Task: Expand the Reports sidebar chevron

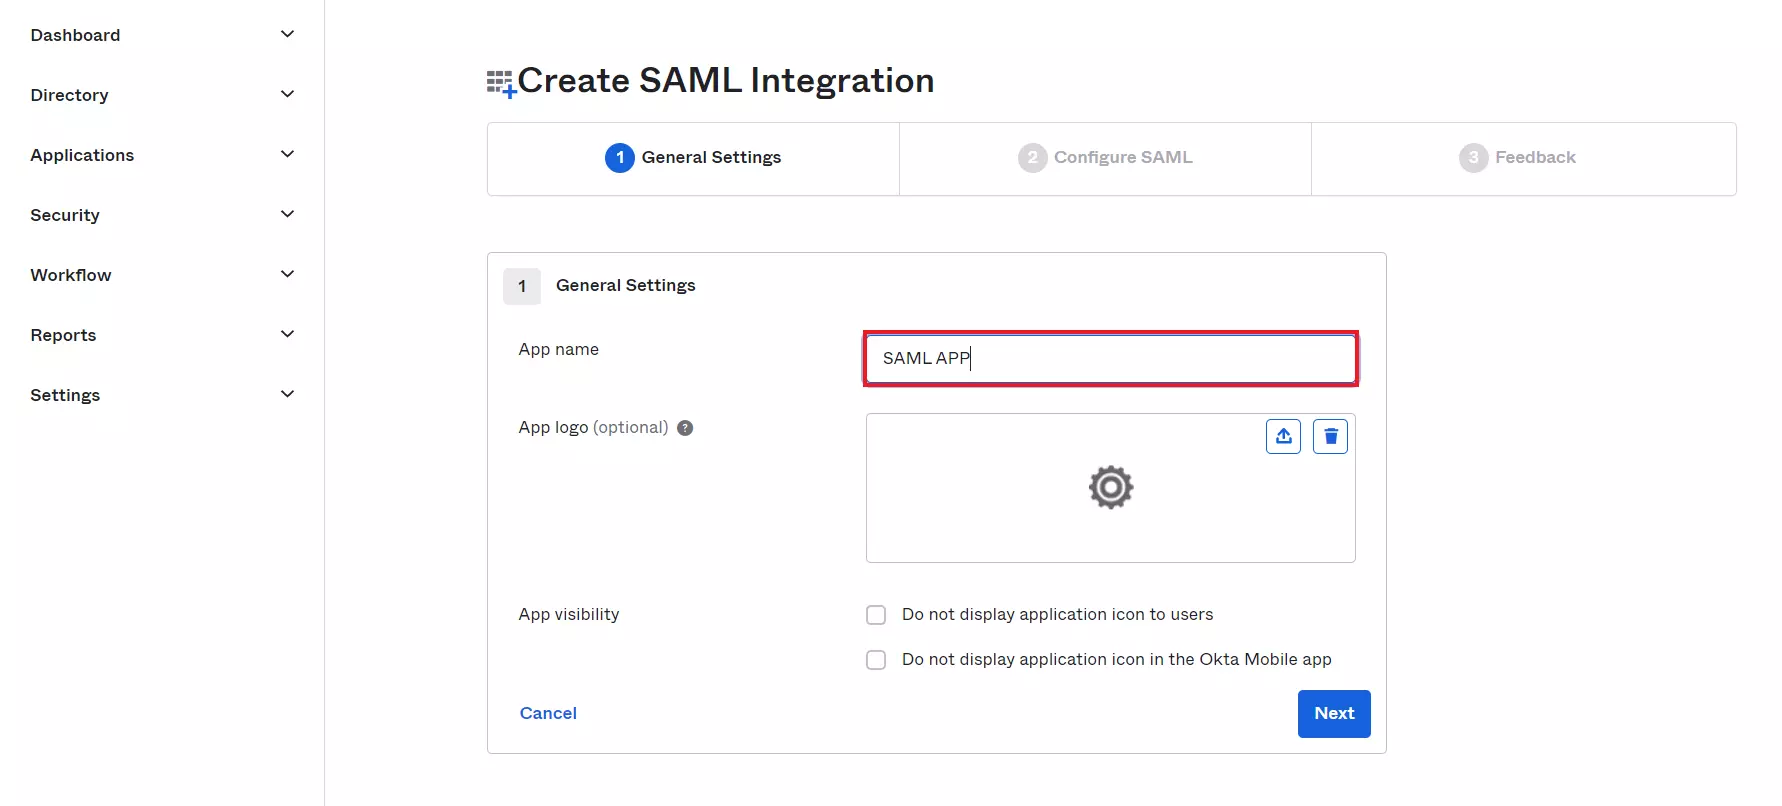Action: [287, 334]
